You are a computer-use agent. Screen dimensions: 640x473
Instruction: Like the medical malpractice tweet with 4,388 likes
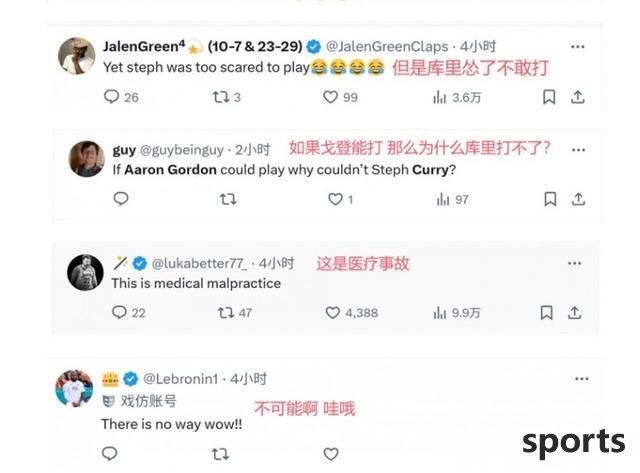[x=333, y=313]
